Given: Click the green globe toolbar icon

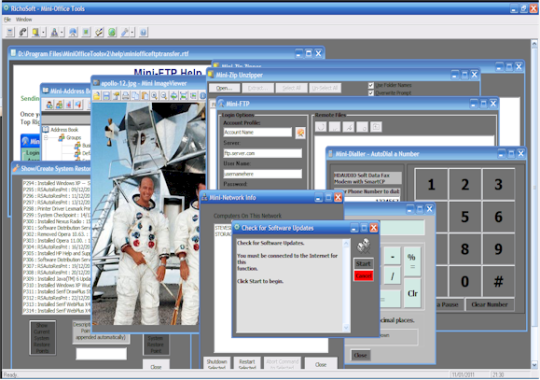Looking at the screenshot, I should click(112, 32).
